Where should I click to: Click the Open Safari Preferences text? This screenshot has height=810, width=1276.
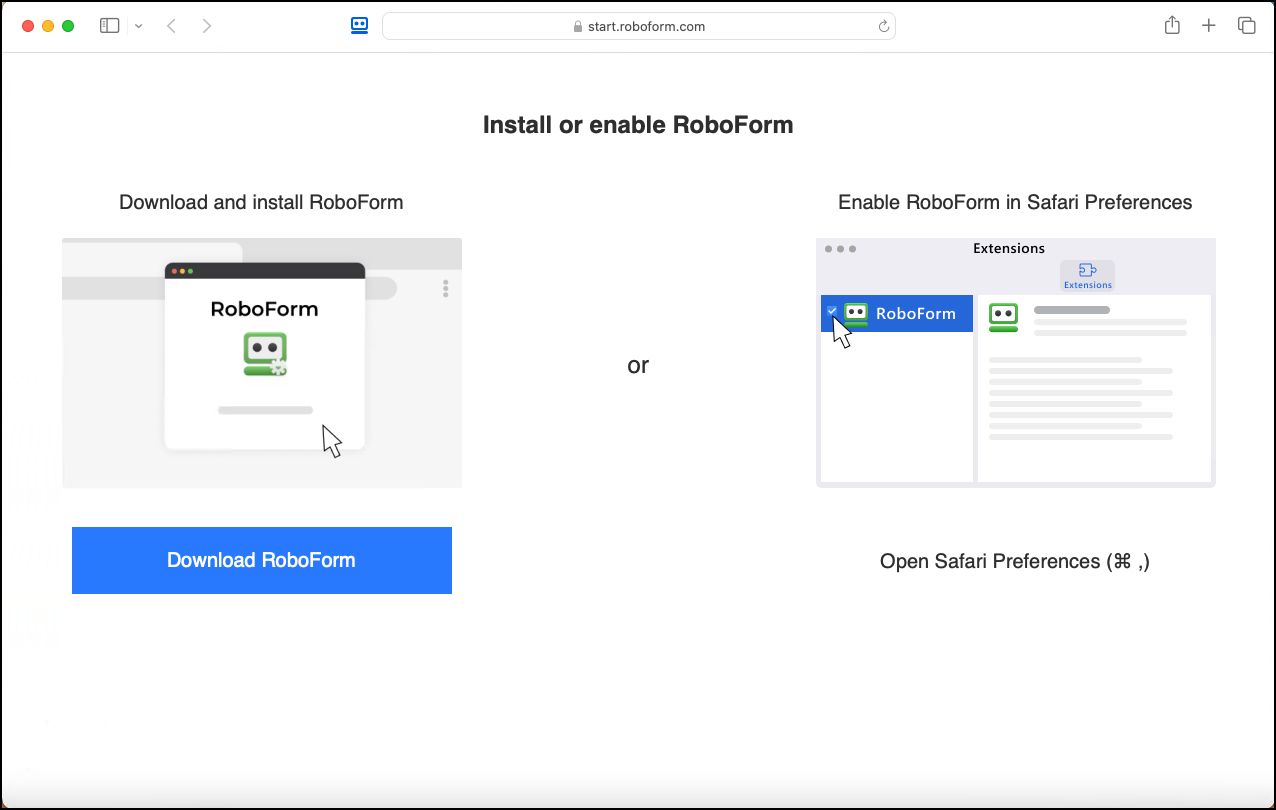1015,561
